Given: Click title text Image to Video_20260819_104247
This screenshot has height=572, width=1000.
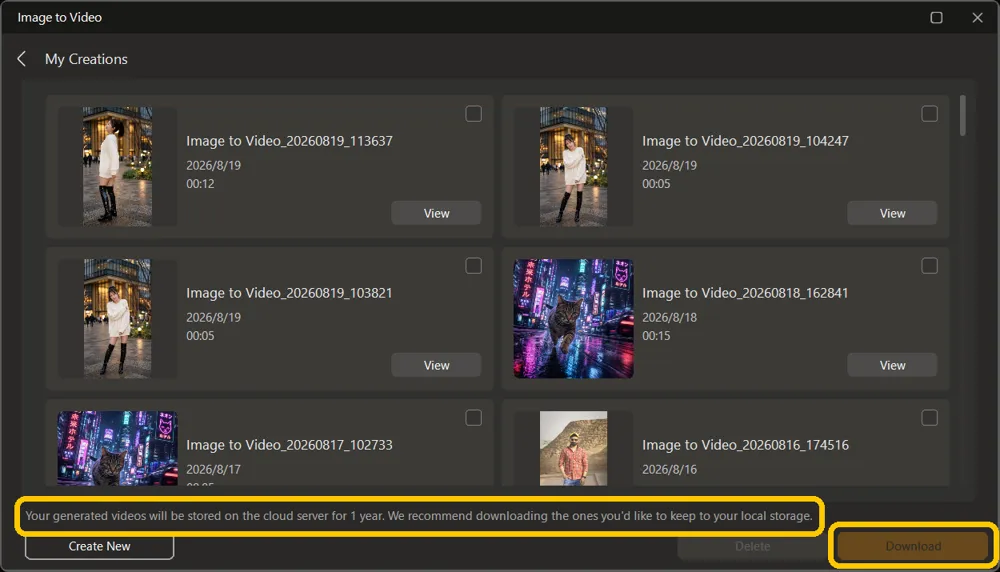Looking at the screenshot, I should 745,141.
